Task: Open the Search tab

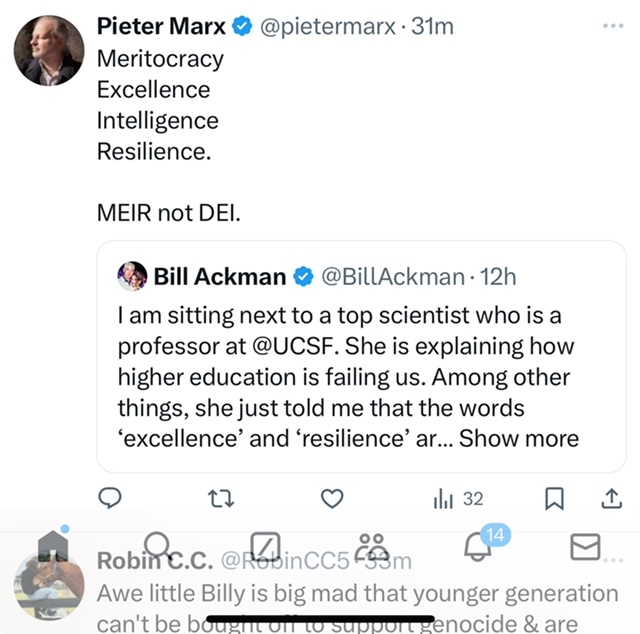Action: coord(160,546)
